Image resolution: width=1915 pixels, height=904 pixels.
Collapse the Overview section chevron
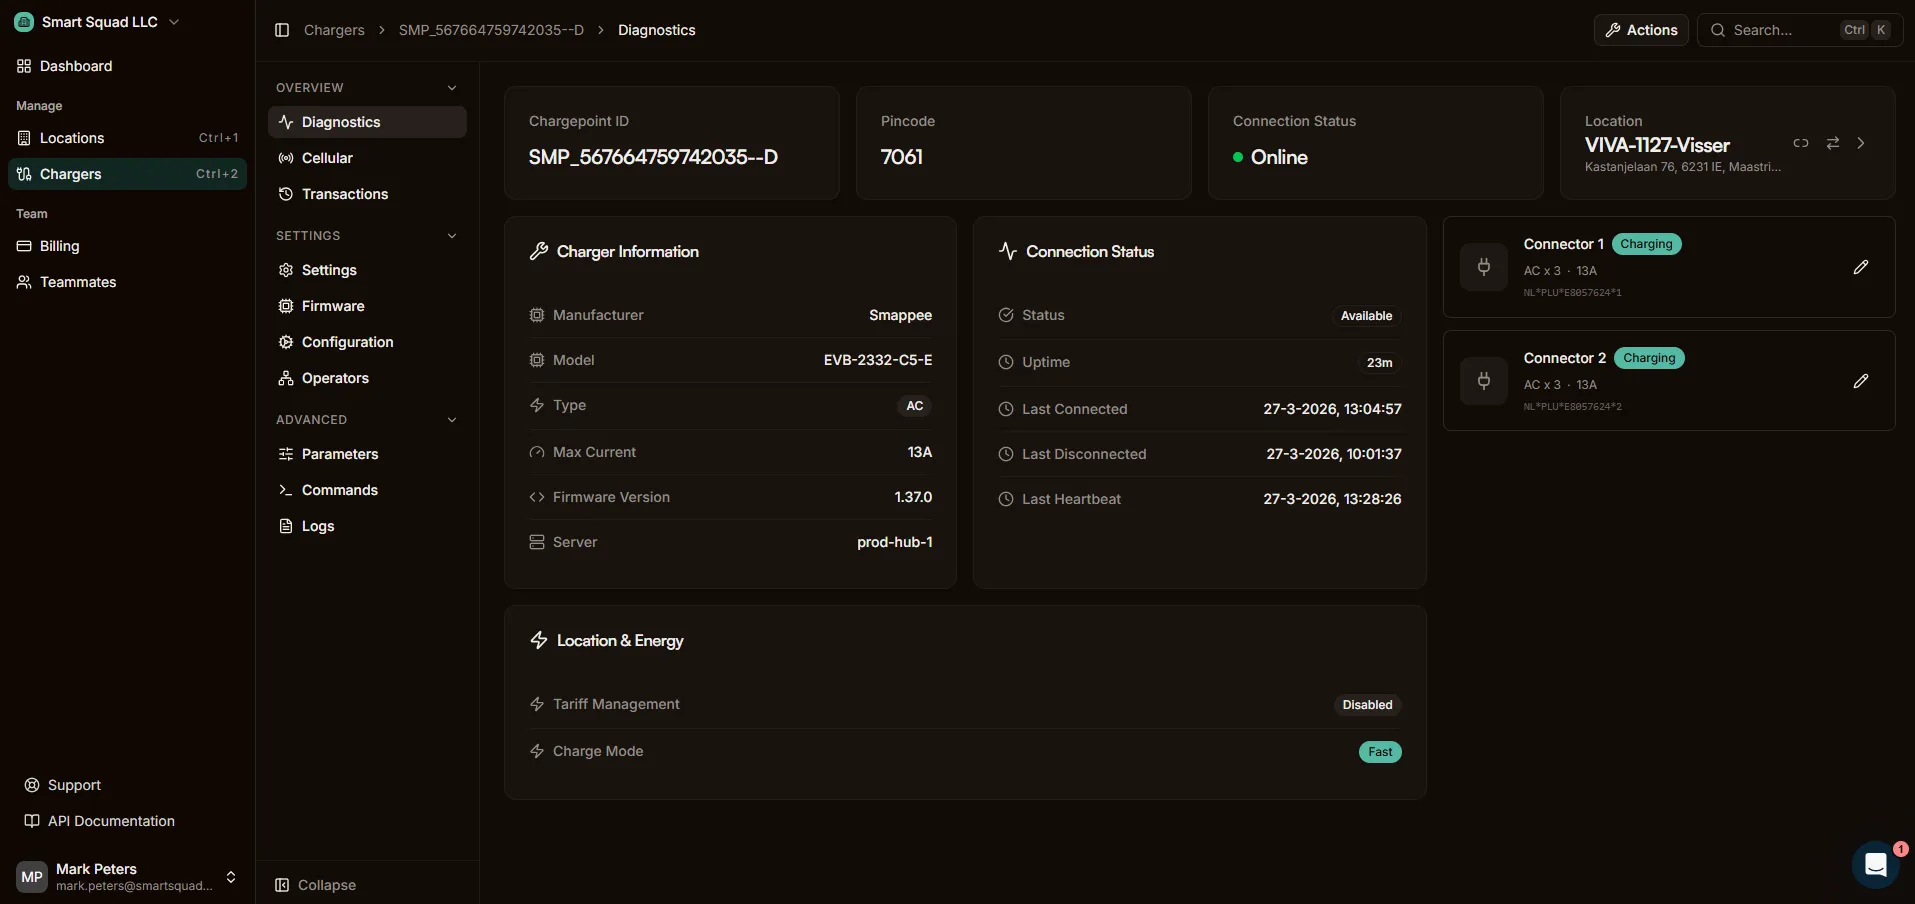tap(452, 87)
